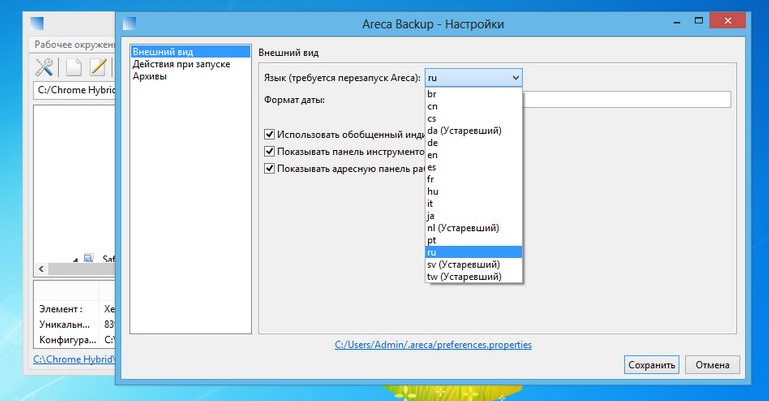Click the 'Отмена' button
Image resolution: width=769 pixels, height=401 pixels.
pyautogui.click(x=712, y=365)
